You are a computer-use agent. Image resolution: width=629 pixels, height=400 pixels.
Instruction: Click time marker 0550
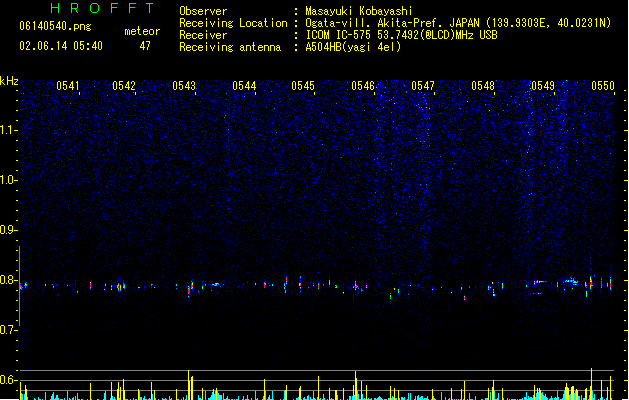603,86
